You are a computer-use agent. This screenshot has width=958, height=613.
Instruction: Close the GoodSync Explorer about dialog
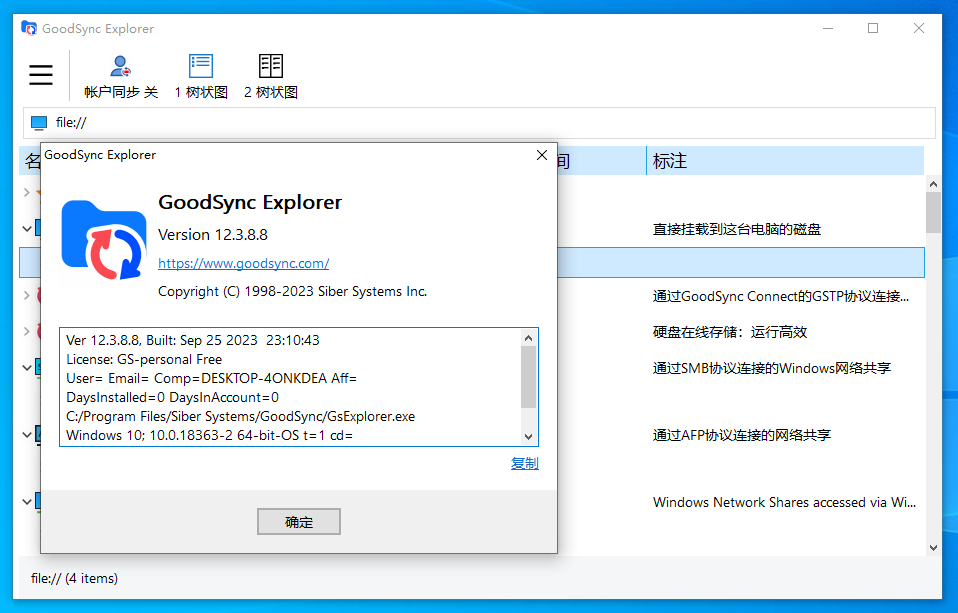pos(541,155)
